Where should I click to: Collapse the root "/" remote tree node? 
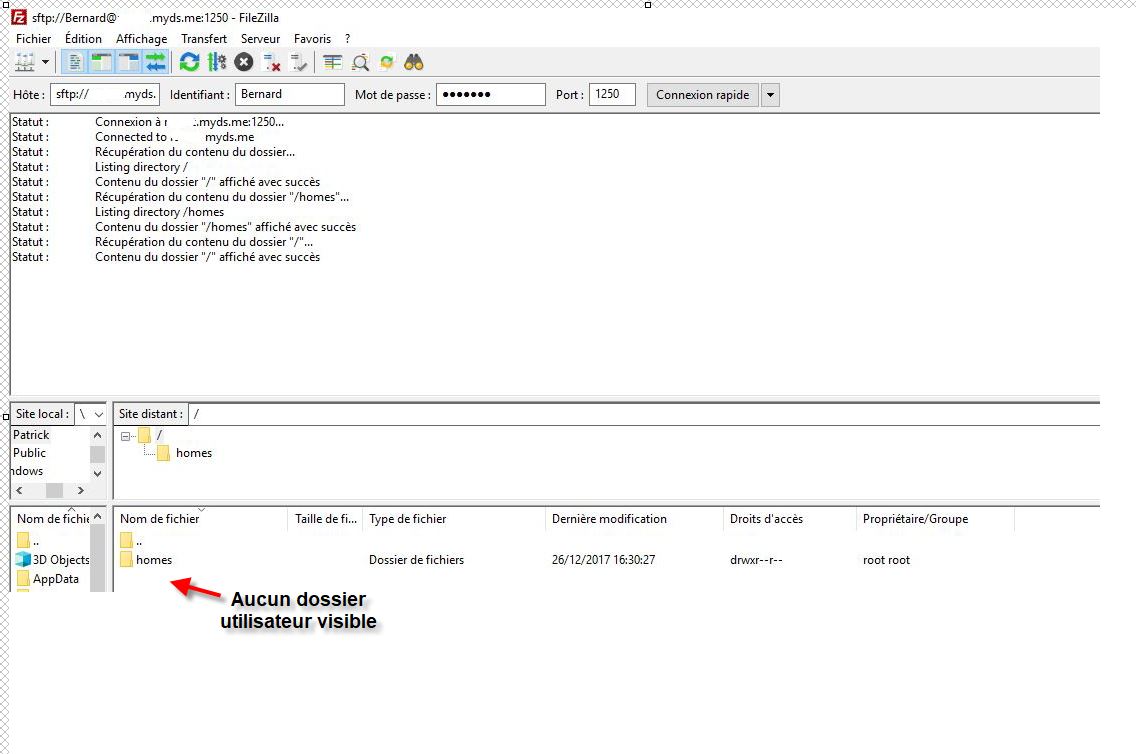[x=126, y=435]
